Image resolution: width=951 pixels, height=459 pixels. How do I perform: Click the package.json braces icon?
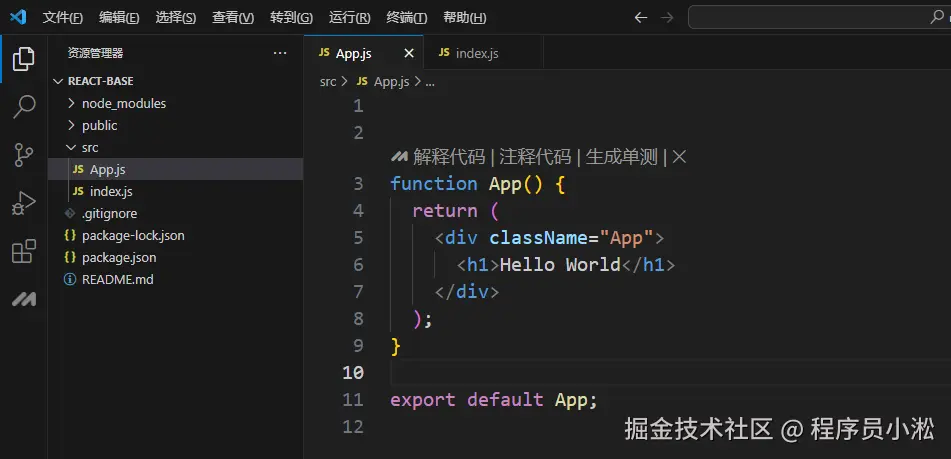pyautogui.click(x=70, y=257)
